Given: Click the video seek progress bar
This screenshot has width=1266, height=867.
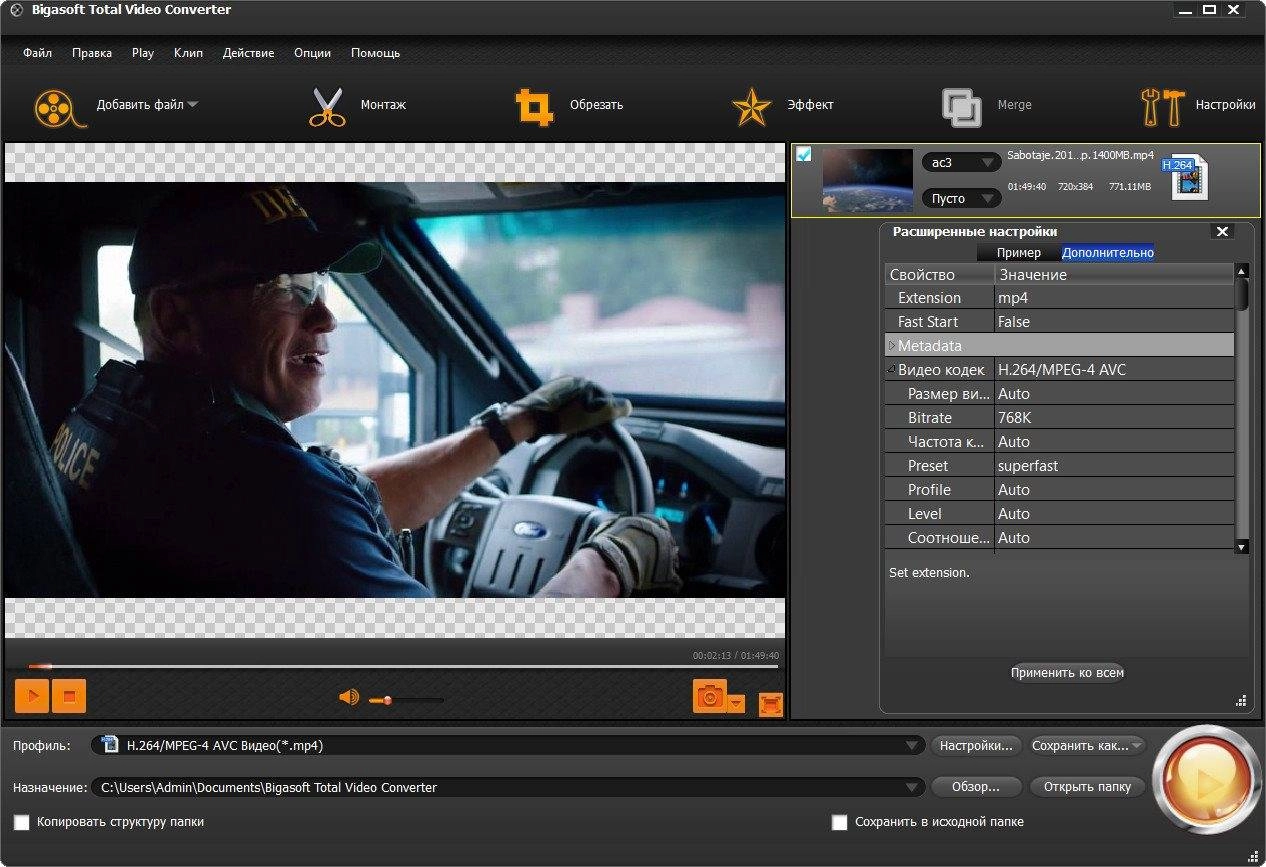Looking at the screenshot, I should (403, 666).
